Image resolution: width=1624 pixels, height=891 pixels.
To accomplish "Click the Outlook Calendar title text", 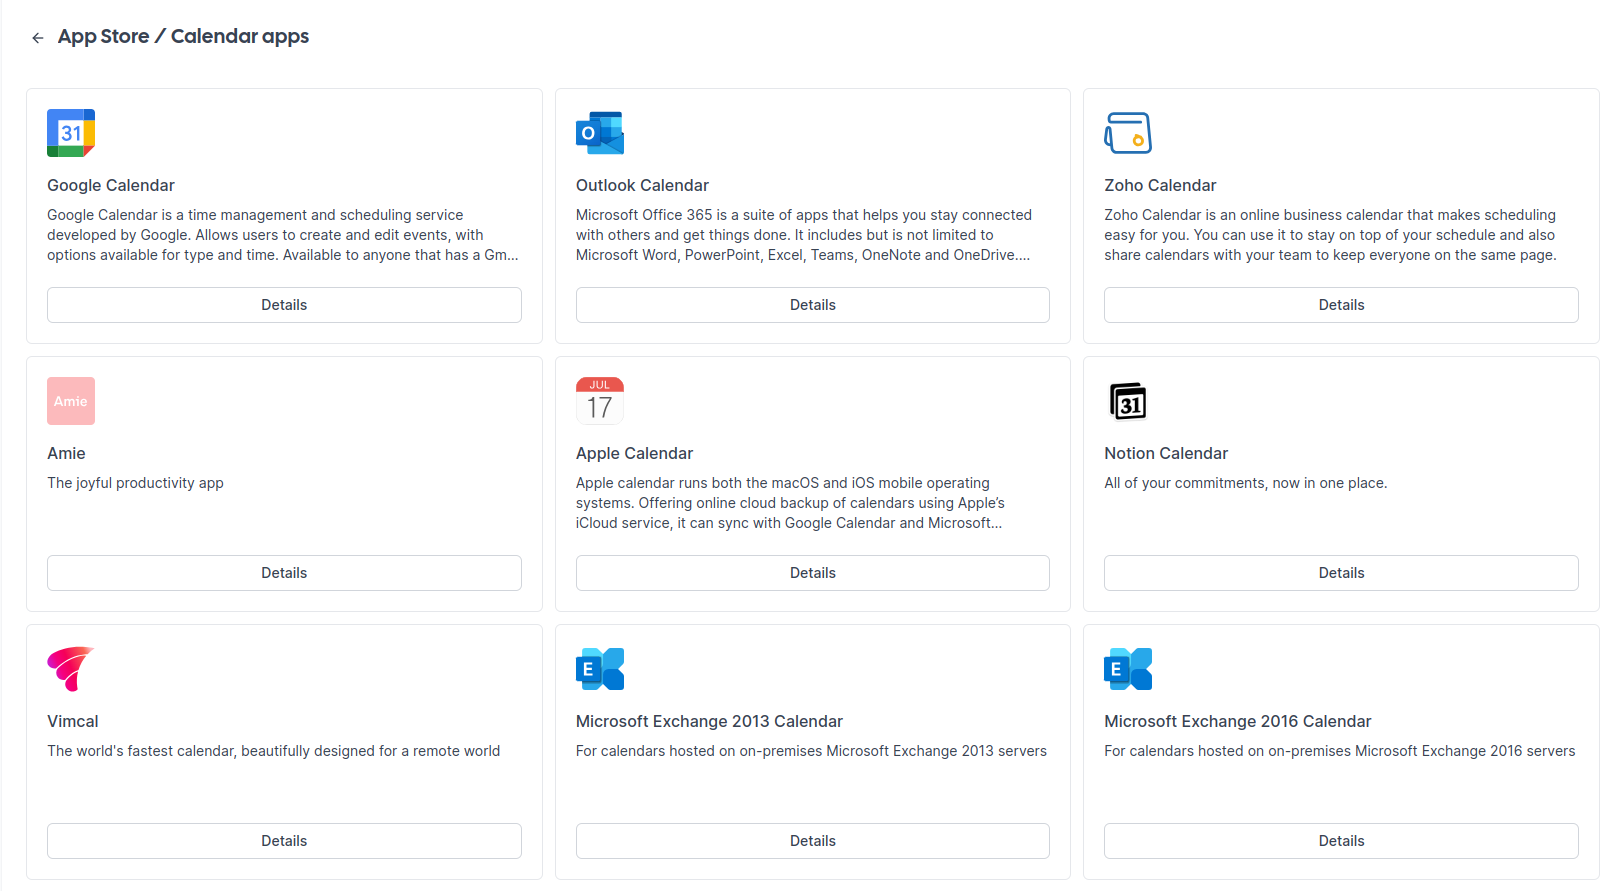I will click(x=642, y=185).
